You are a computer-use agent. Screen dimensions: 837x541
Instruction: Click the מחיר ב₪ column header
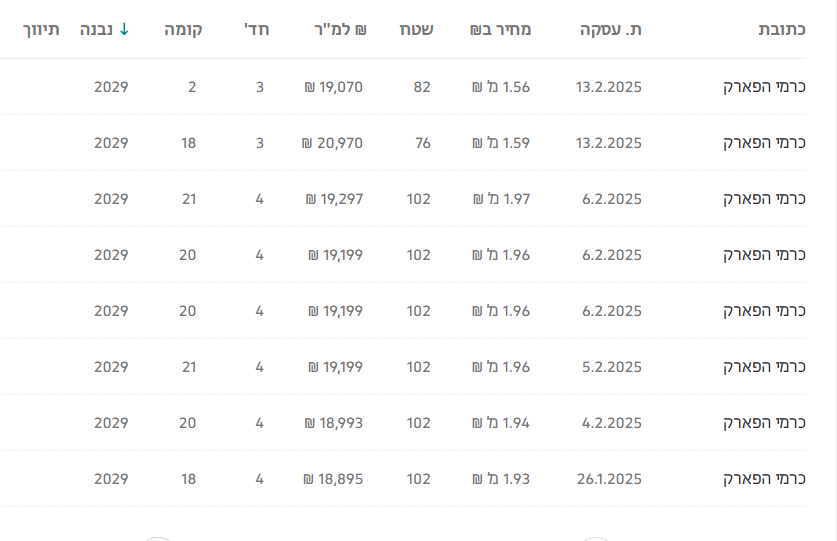500,30
